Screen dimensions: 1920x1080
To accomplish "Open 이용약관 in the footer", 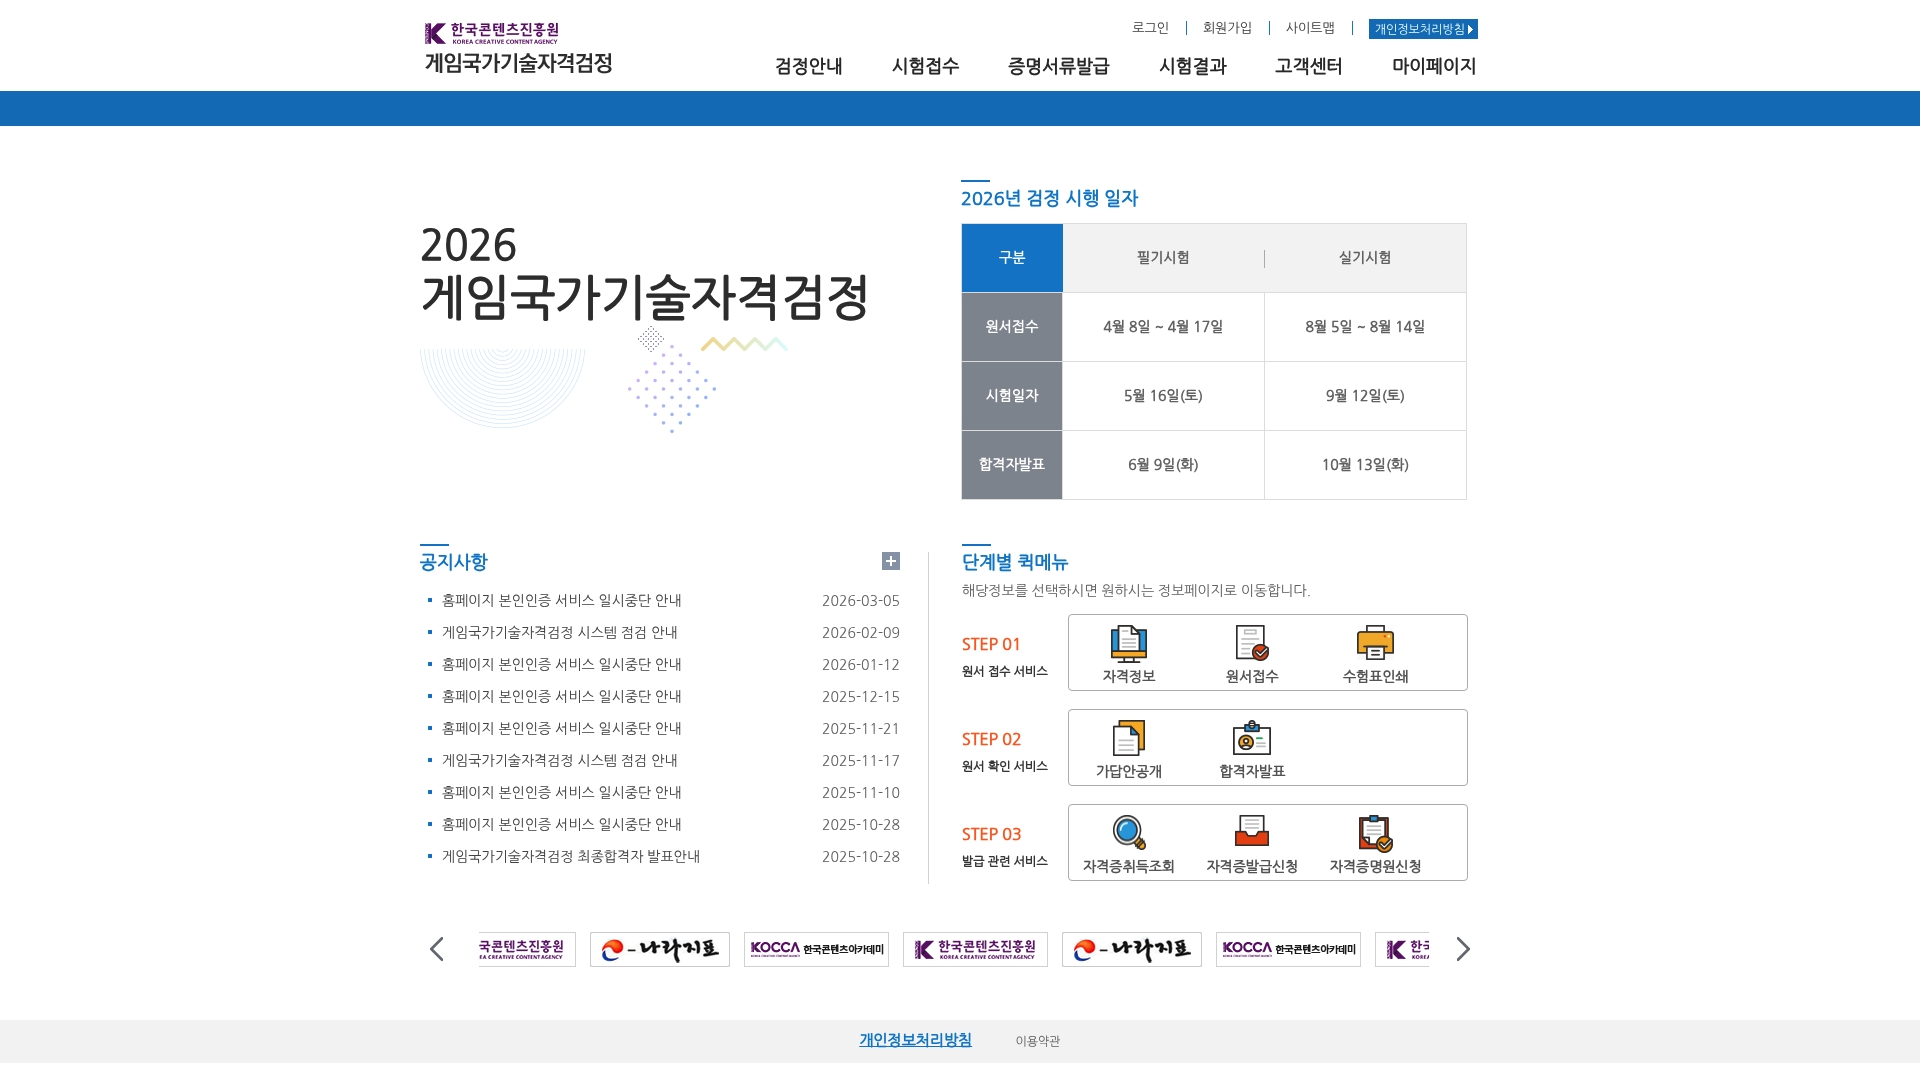I will (x=1037, y=1040).
